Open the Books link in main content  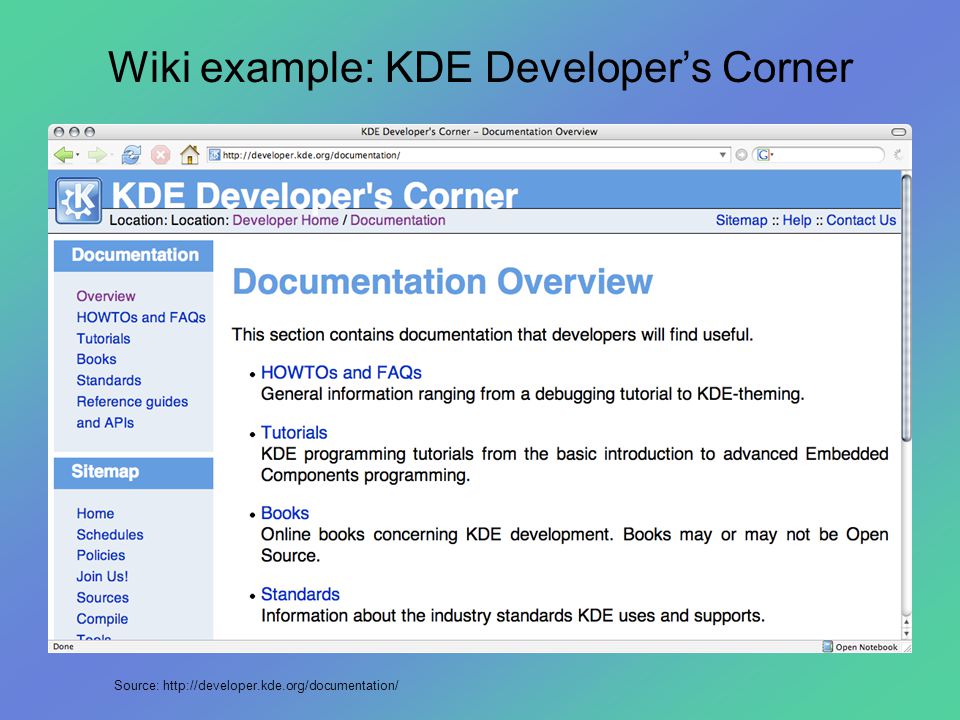(x=285, y=513)
